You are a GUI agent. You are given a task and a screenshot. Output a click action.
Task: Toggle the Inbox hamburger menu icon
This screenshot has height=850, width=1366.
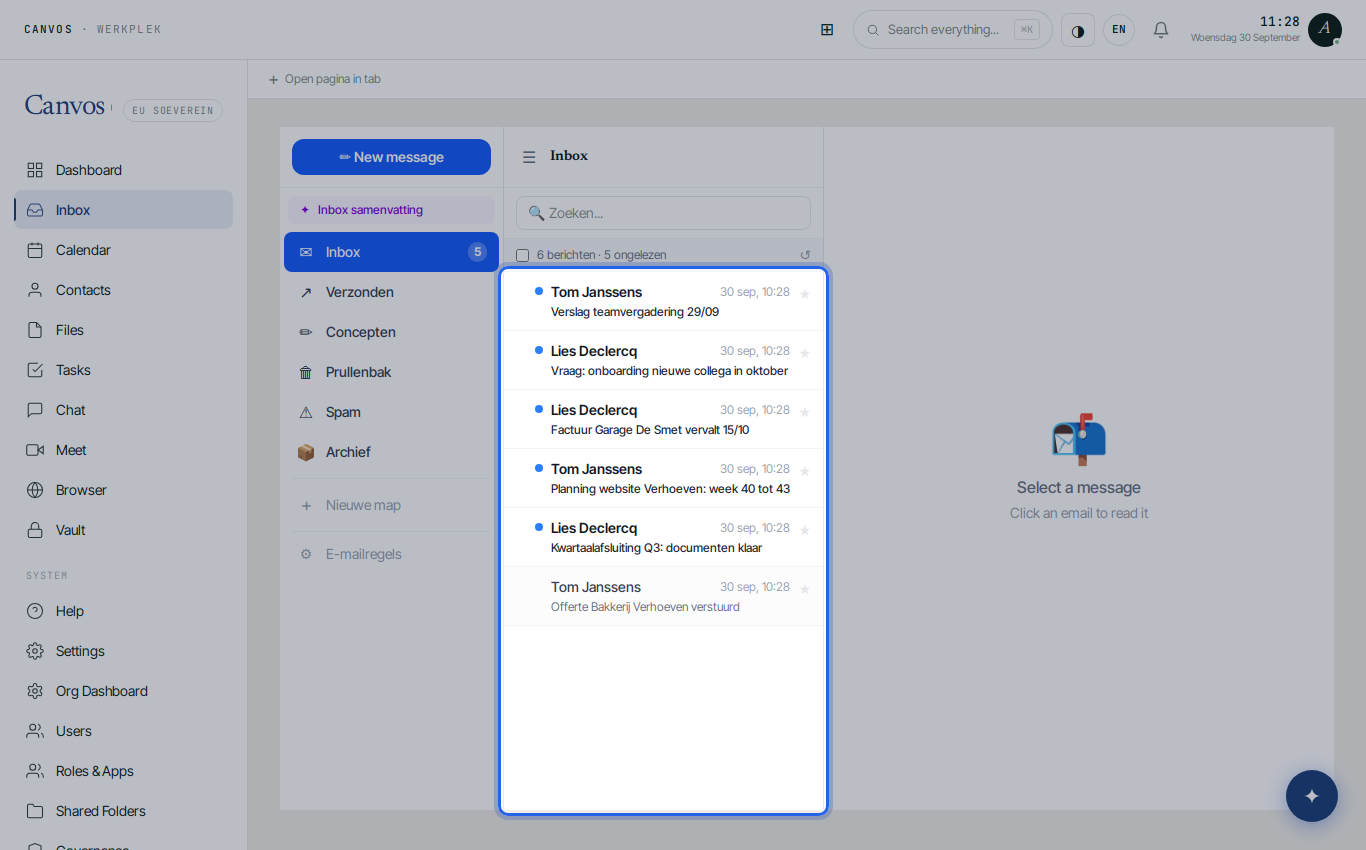click(529, 157)
